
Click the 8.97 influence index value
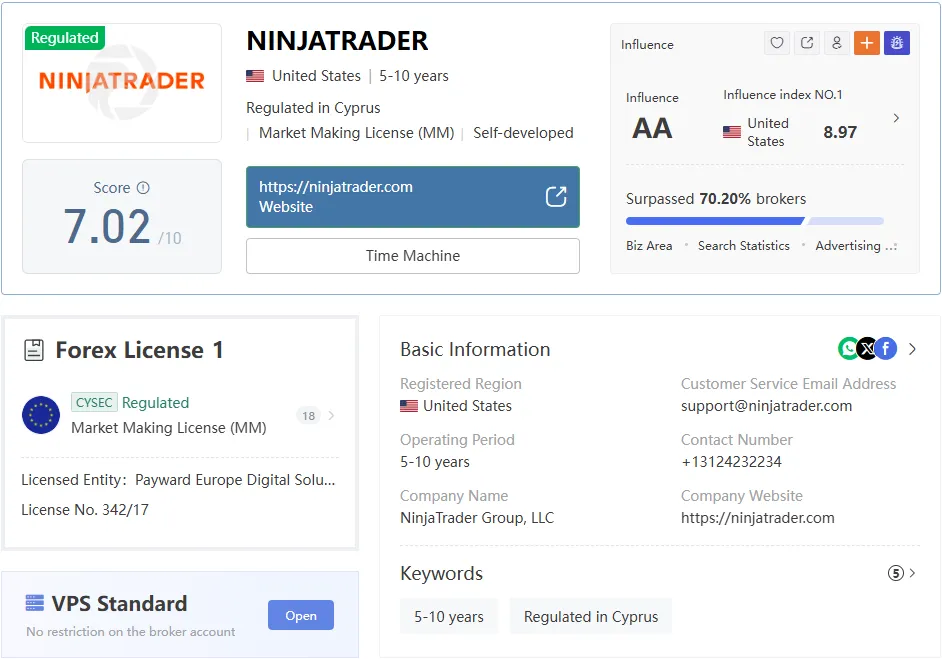[840, 132]
